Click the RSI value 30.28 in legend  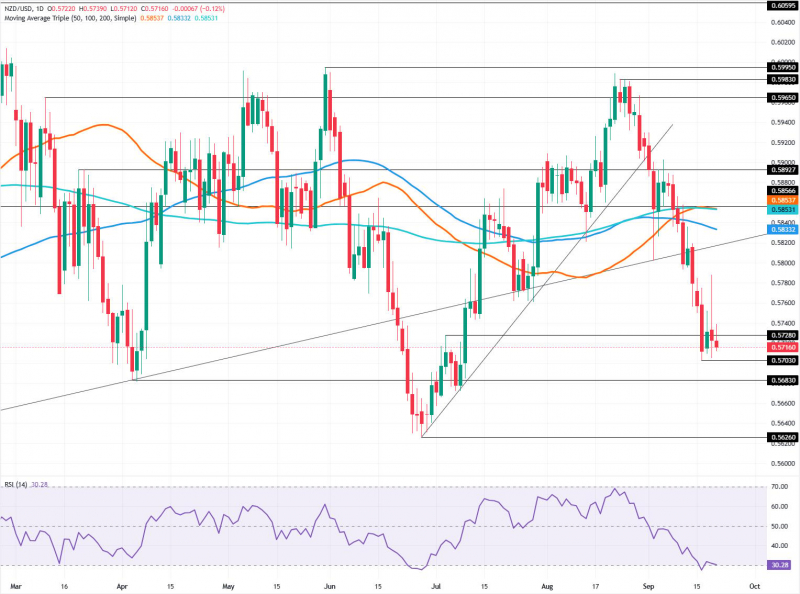pyautogui.click(x=39, y=484)
